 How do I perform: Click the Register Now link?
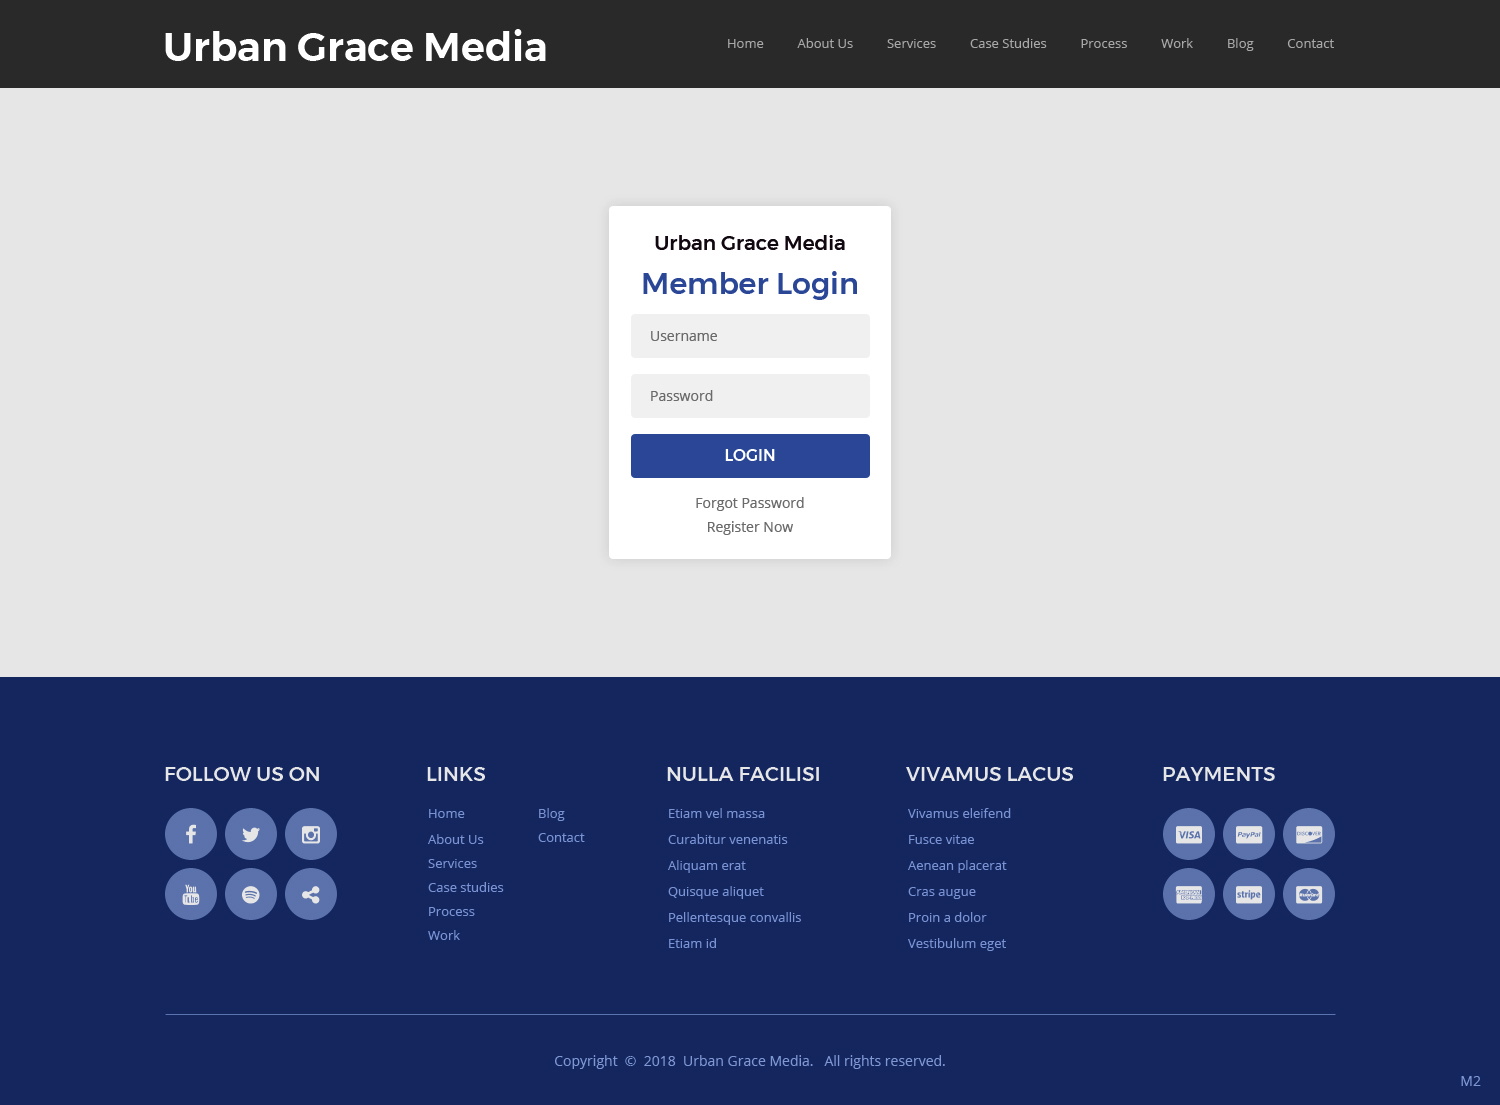pos(749,526)
